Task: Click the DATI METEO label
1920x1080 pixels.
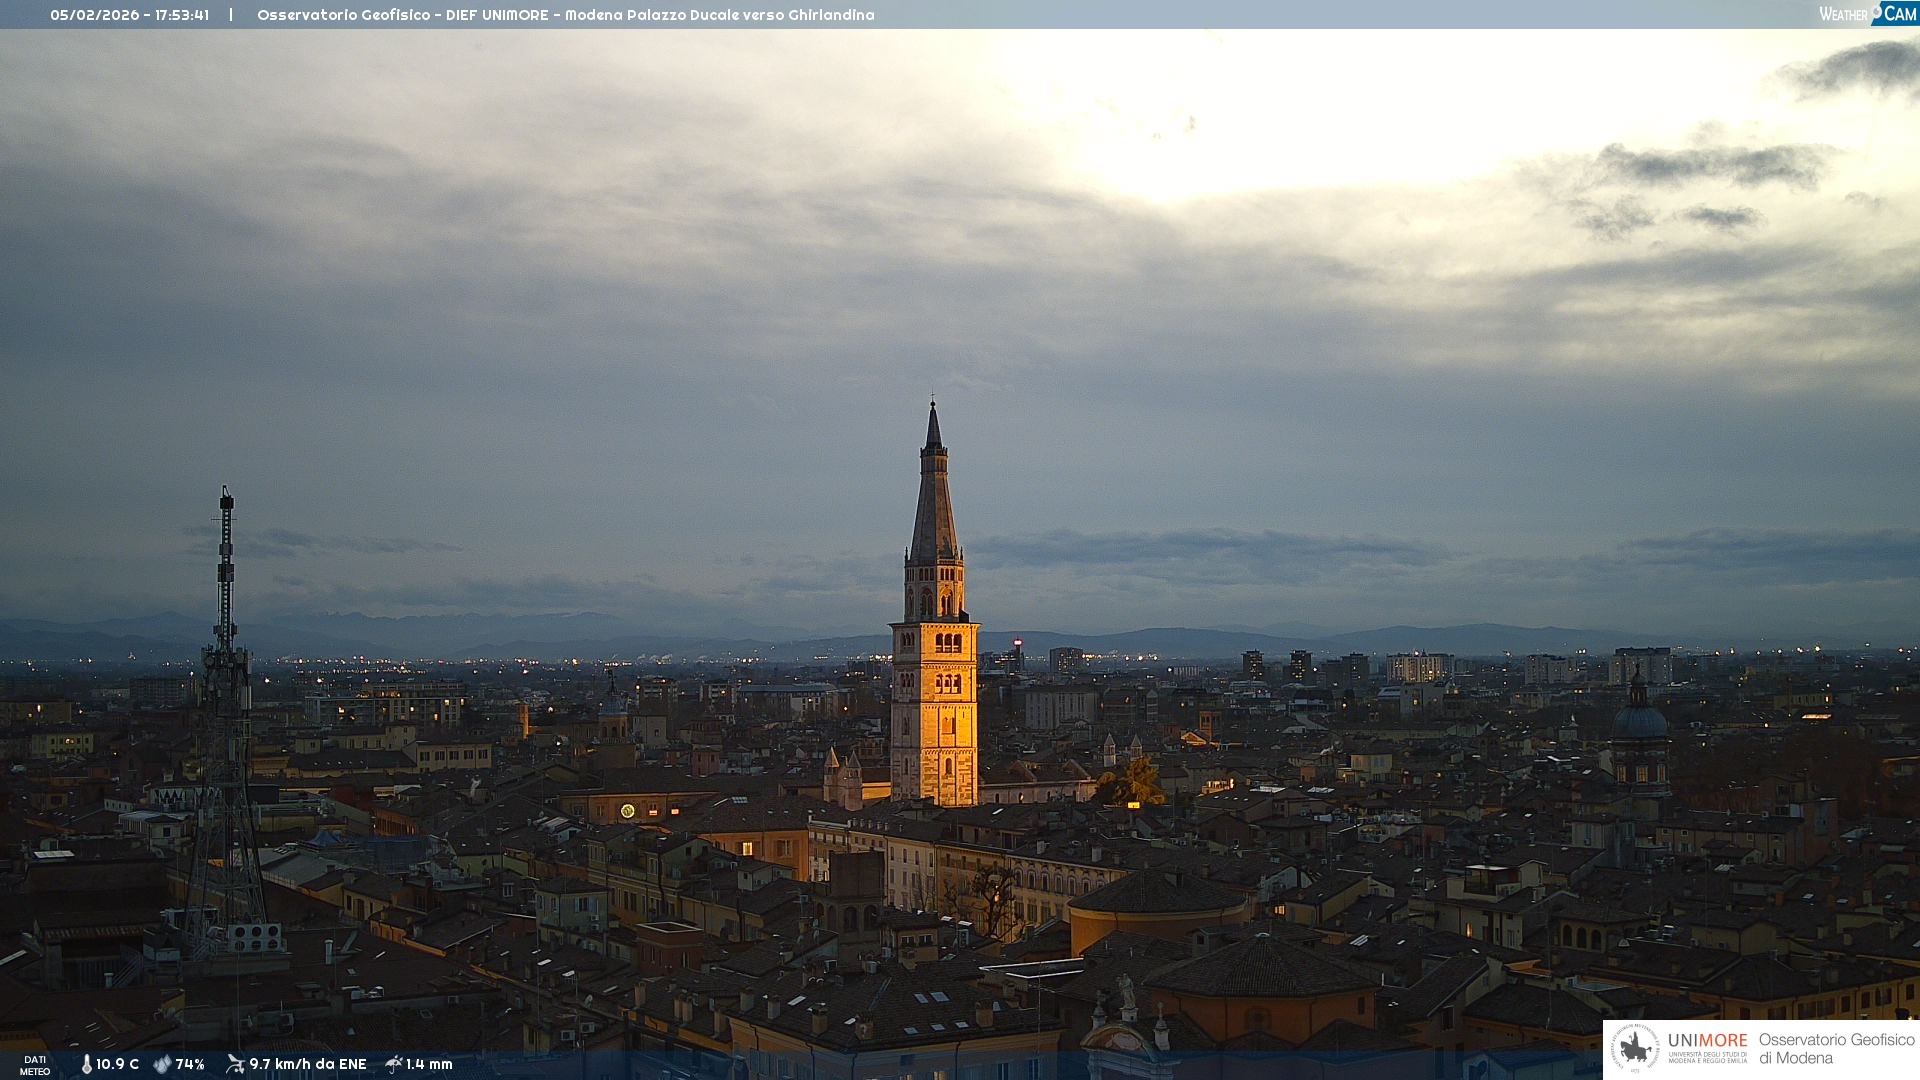Action: click(35, 1065)
